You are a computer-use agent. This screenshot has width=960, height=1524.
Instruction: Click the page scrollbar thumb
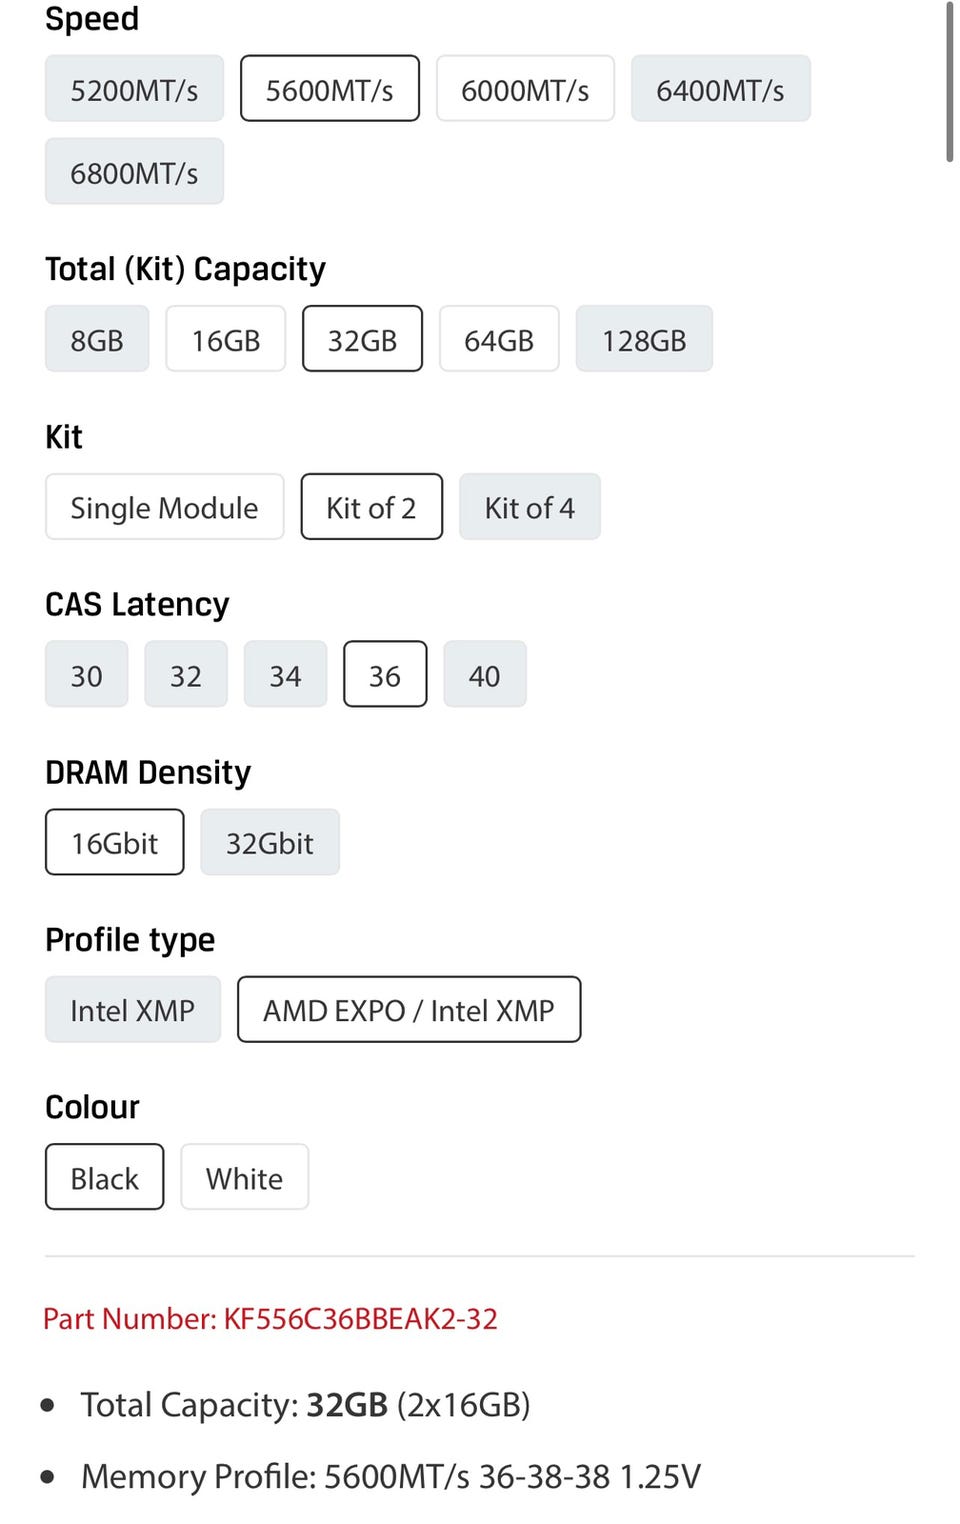[x=949, y=80]
